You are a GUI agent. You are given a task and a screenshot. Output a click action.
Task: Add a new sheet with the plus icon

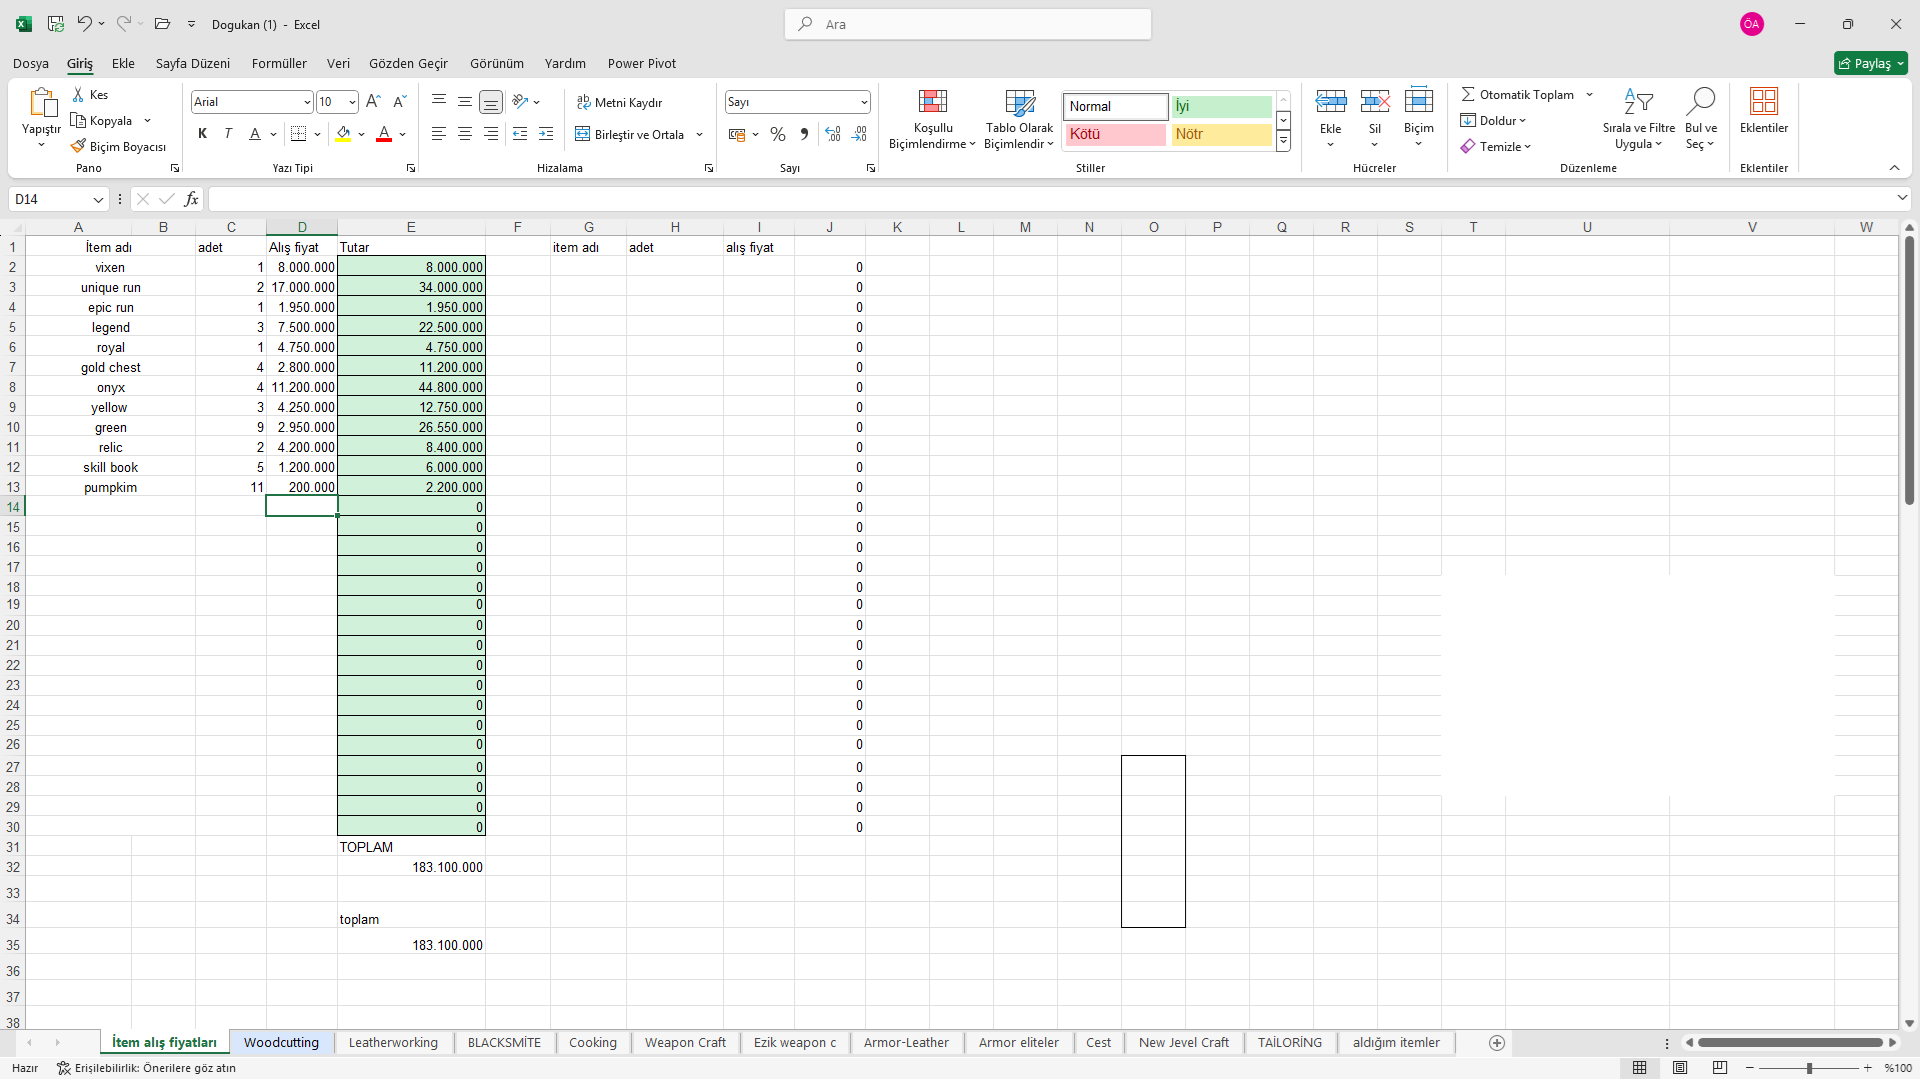click(1497, 1043)
